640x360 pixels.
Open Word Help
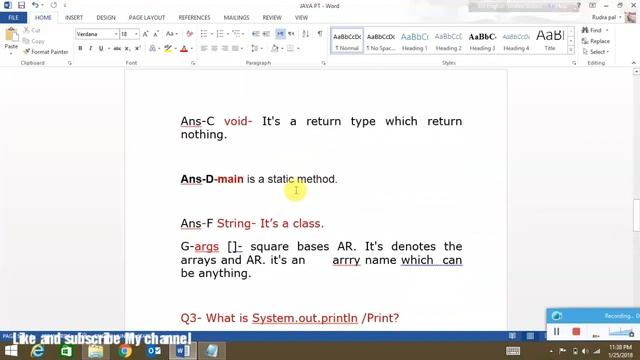[579, 5]
